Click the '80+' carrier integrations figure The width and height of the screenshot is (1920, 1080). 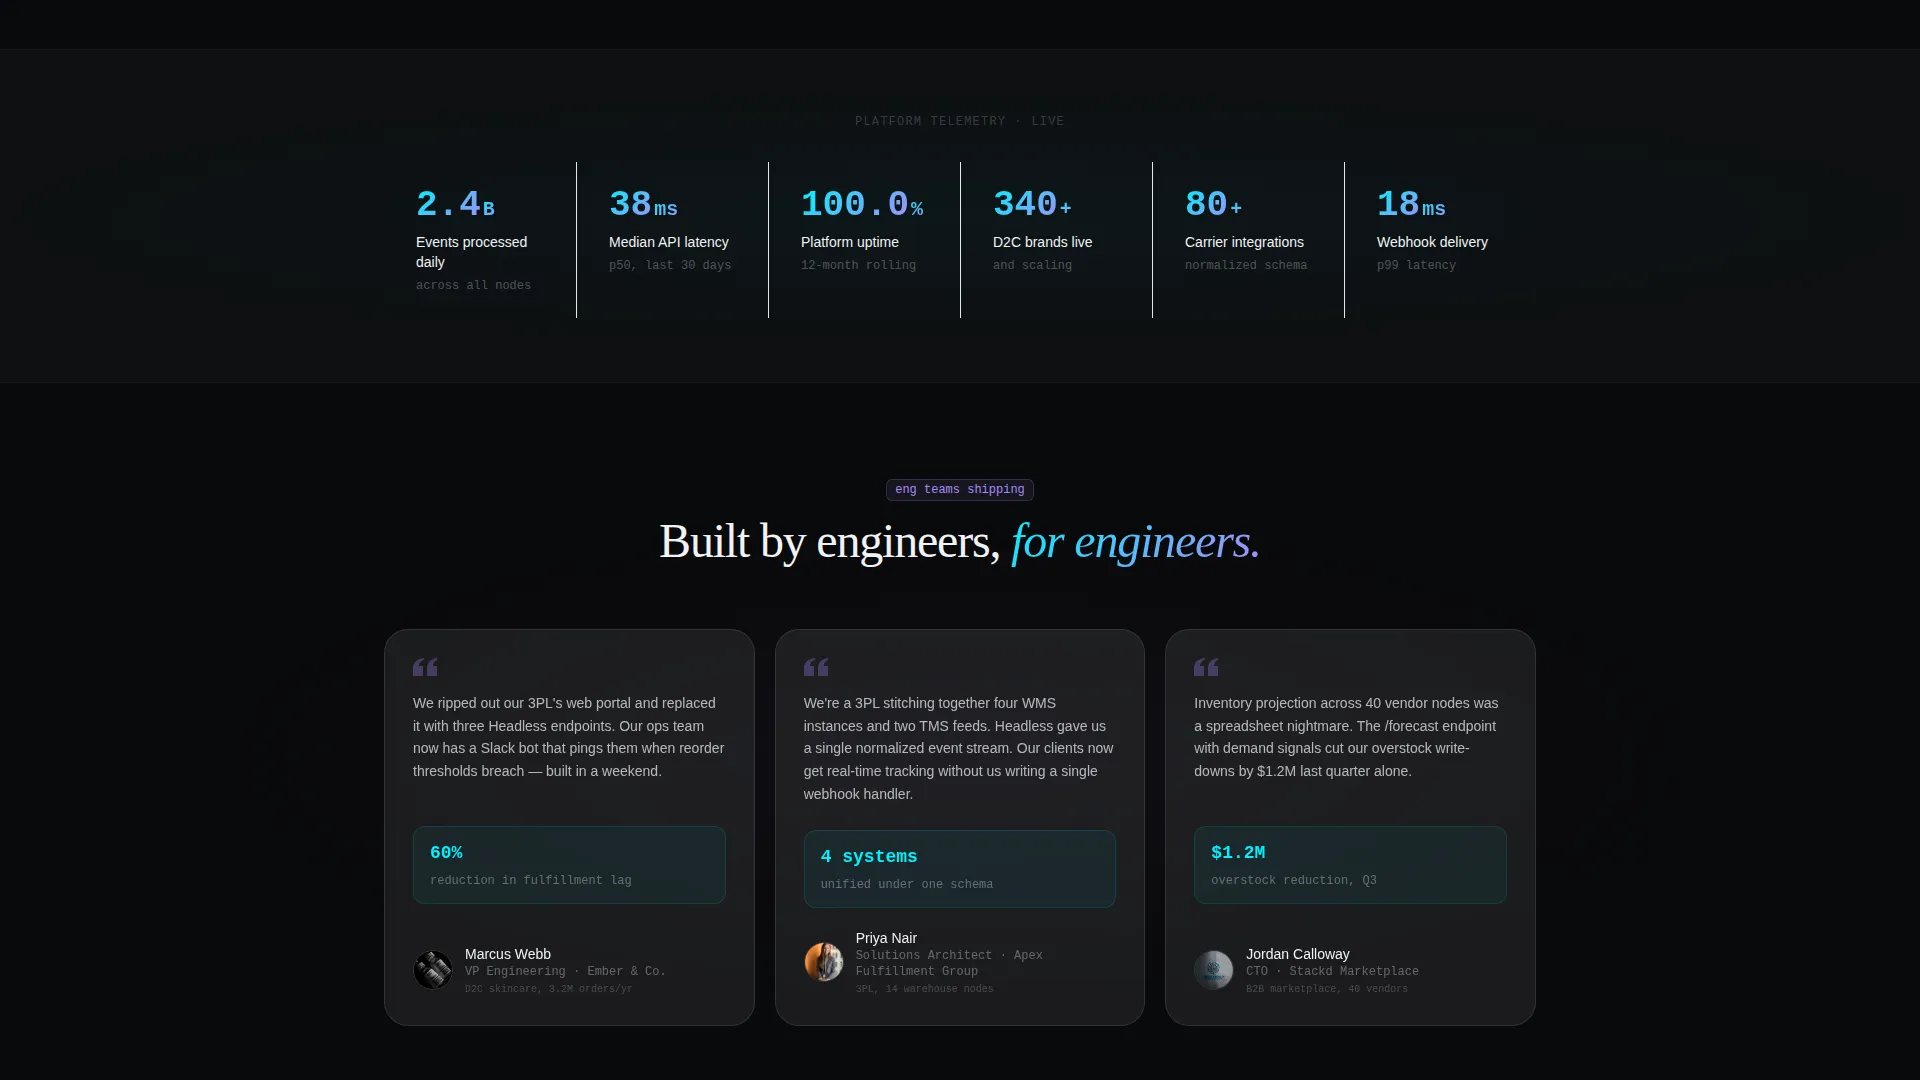tap(1214, 204)
